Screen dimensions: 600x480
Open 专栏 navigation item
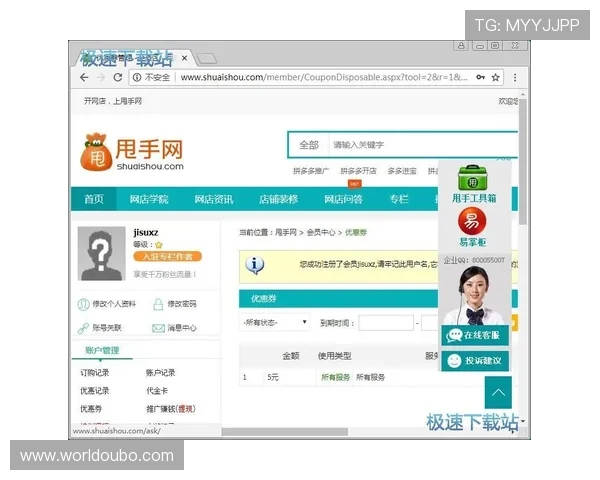[x=399, y=199]
